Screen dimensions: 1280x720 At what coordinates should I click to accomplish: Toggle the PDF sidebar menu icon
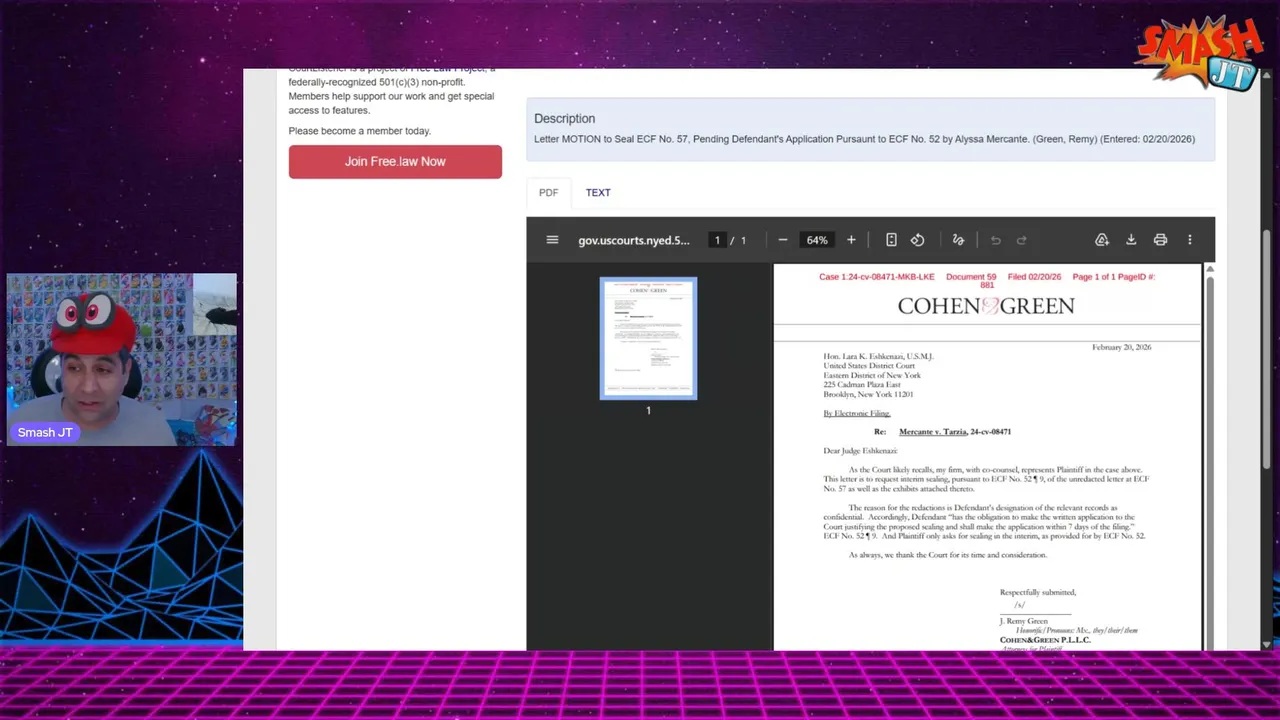[x=552, y=240]
